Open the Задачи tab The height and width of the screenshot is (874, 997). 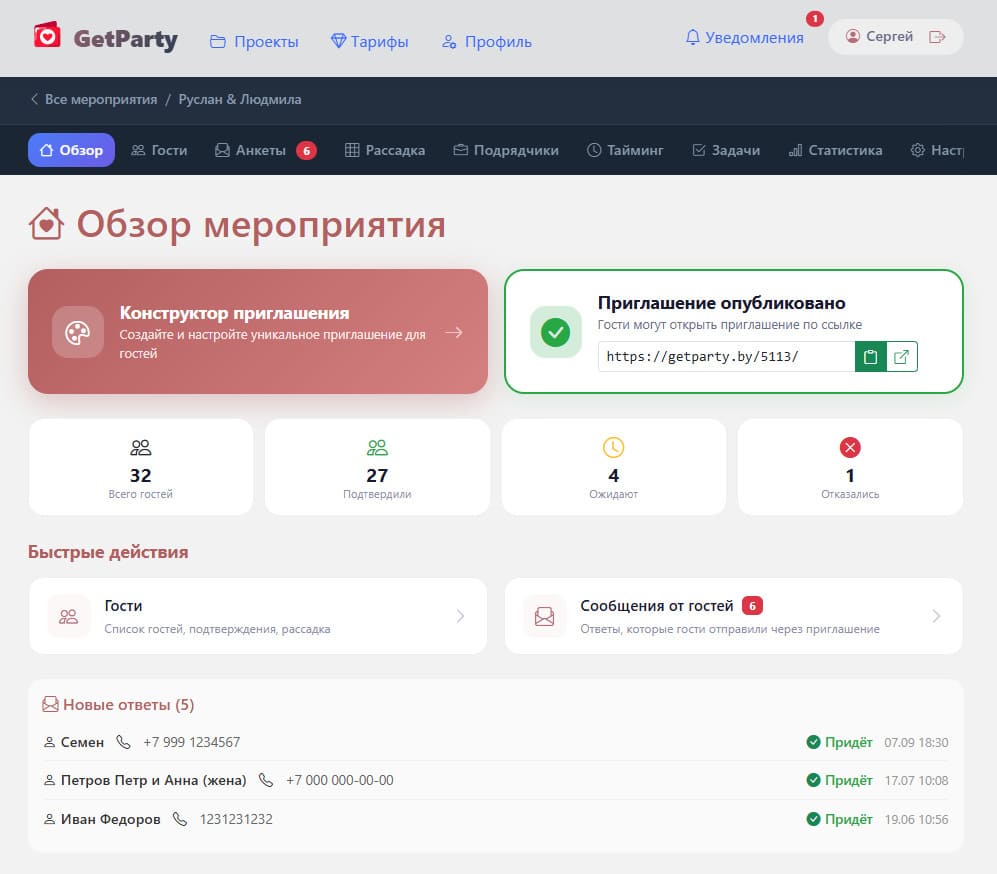click(x=726, y=150)
